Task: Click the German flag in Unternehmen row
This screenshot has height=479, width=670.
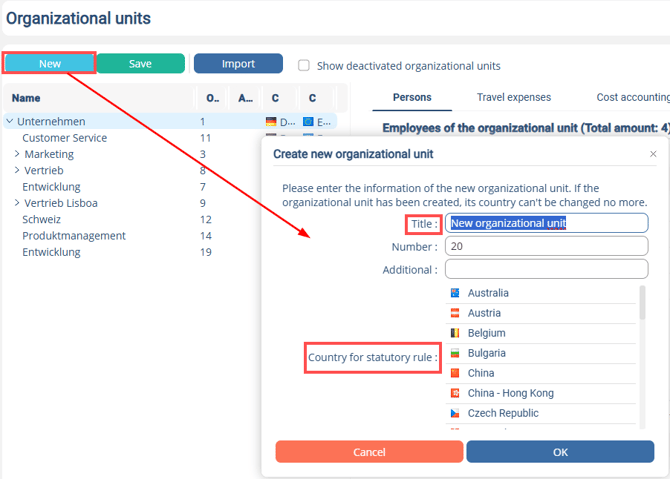Action: click(x=271, y=122)
